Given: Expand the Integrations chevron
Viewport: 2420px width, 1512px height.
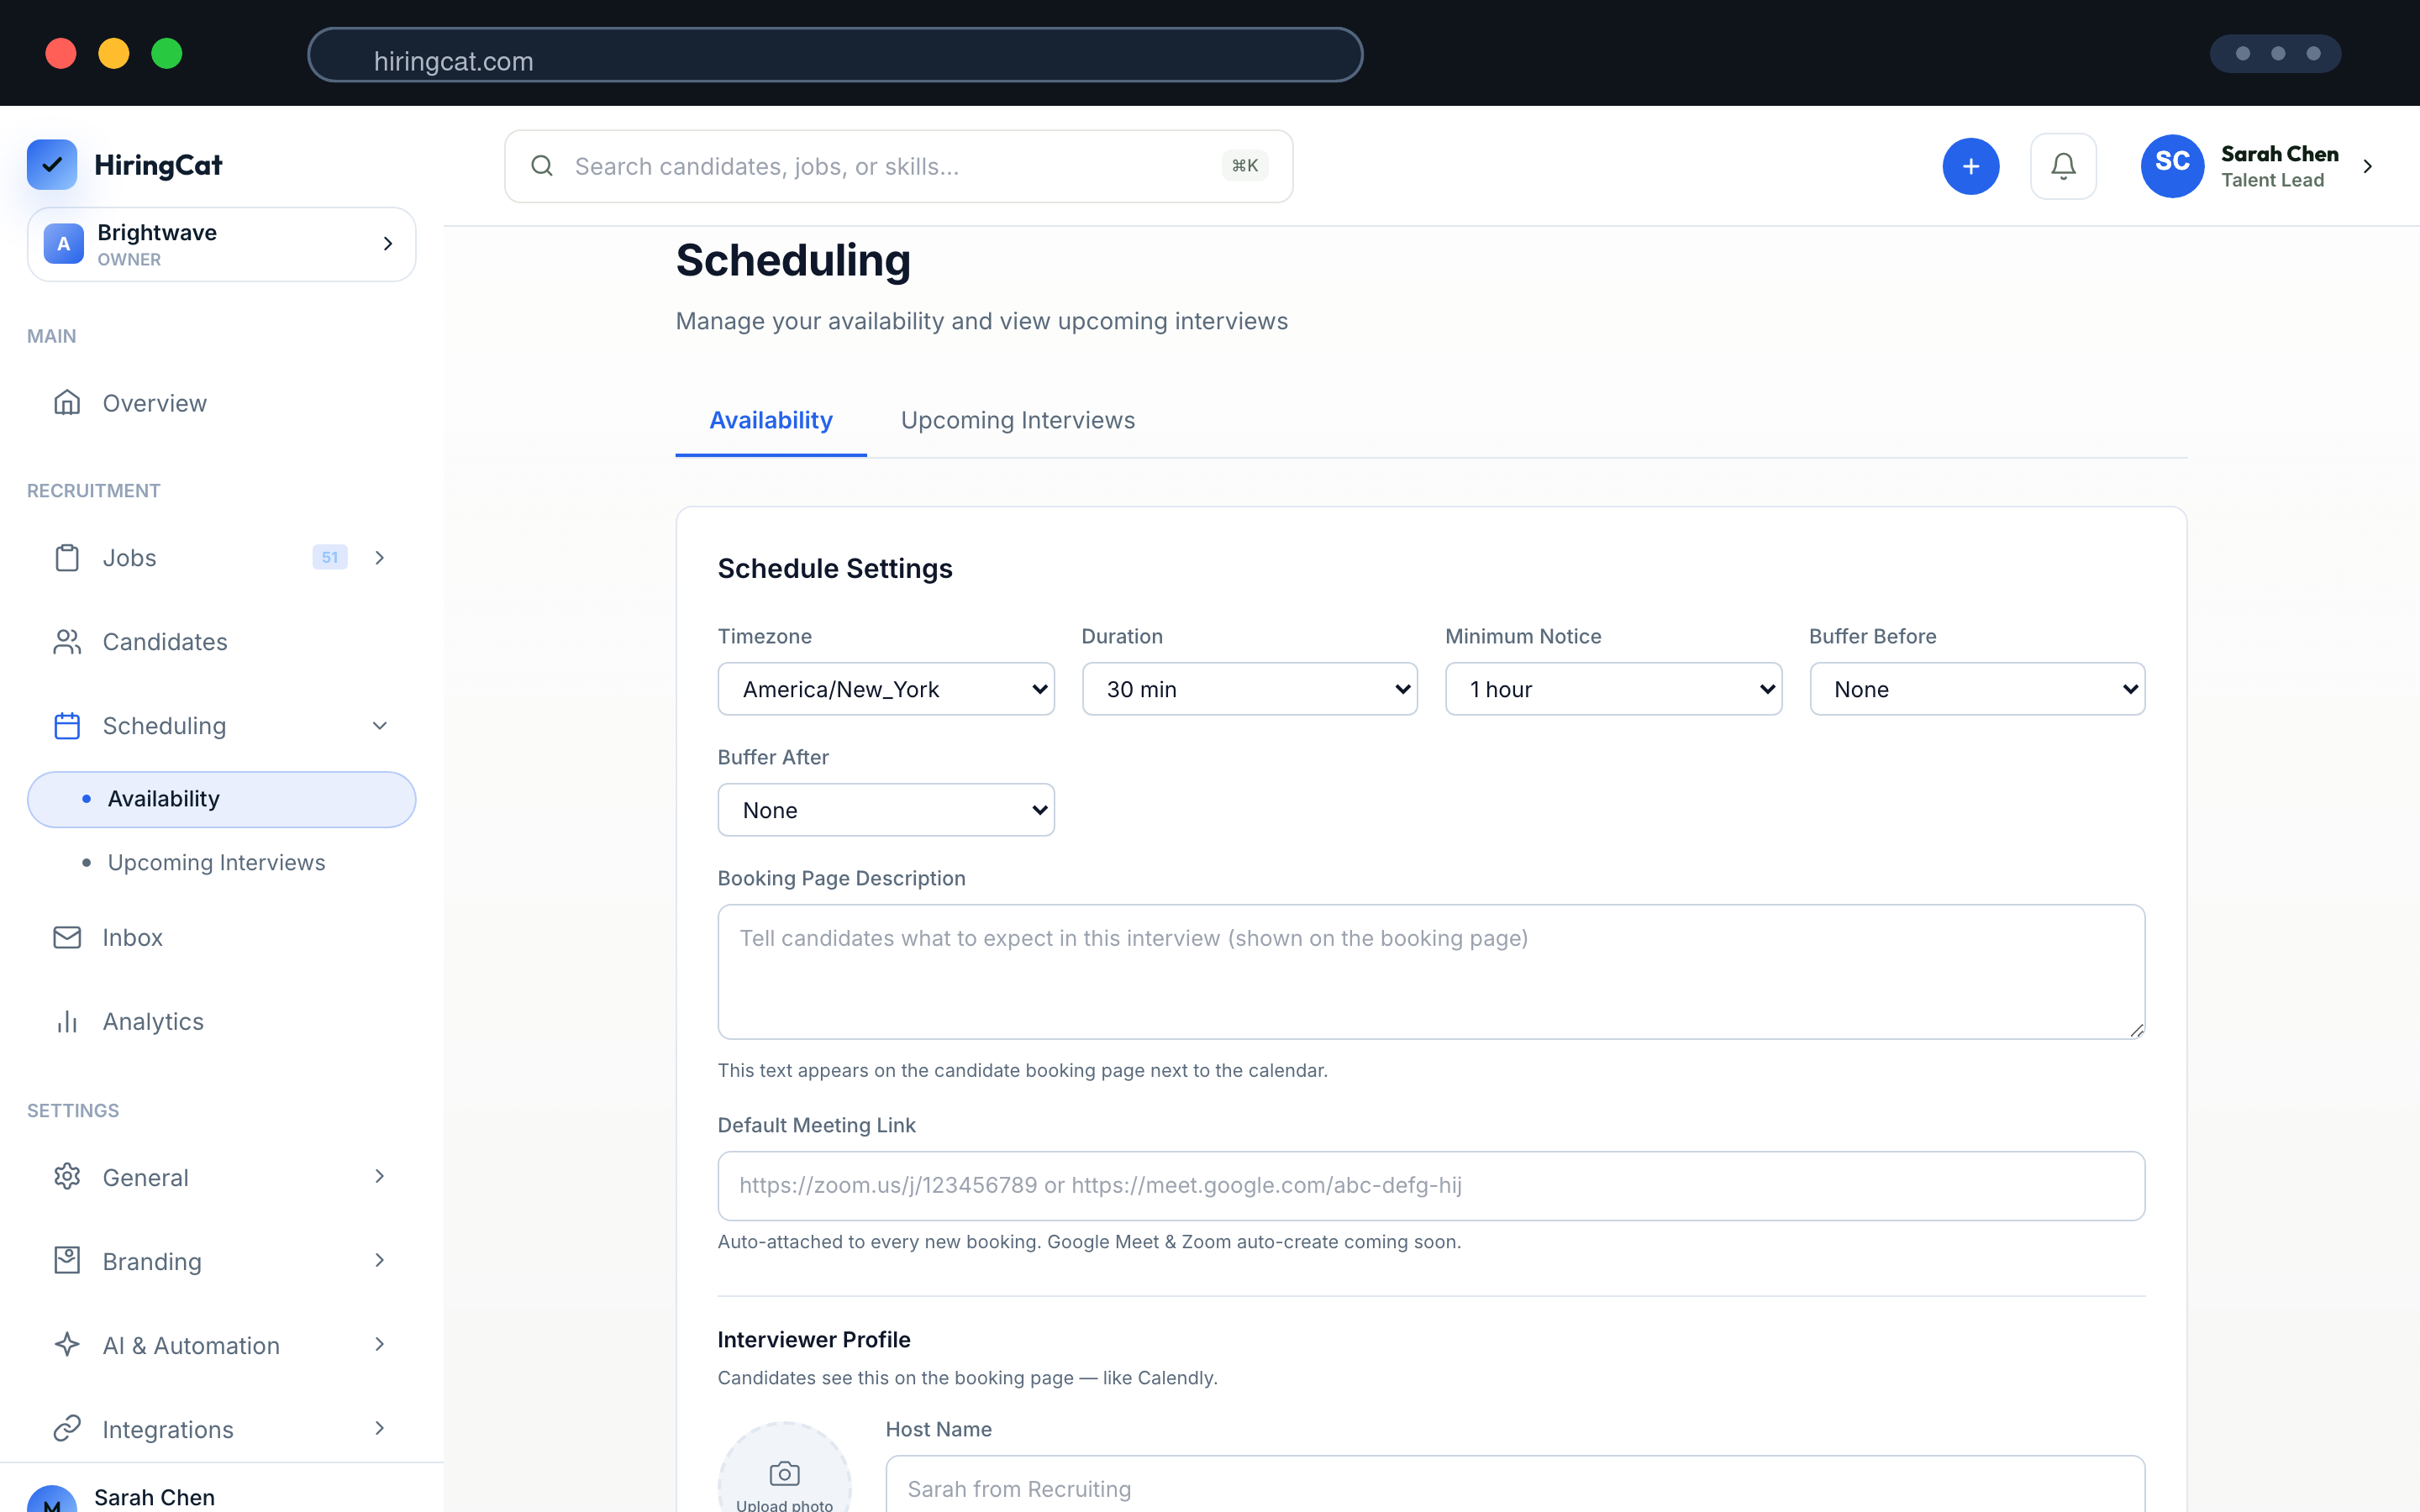Looking at the screenshot, I should [x=380, y=1428].
